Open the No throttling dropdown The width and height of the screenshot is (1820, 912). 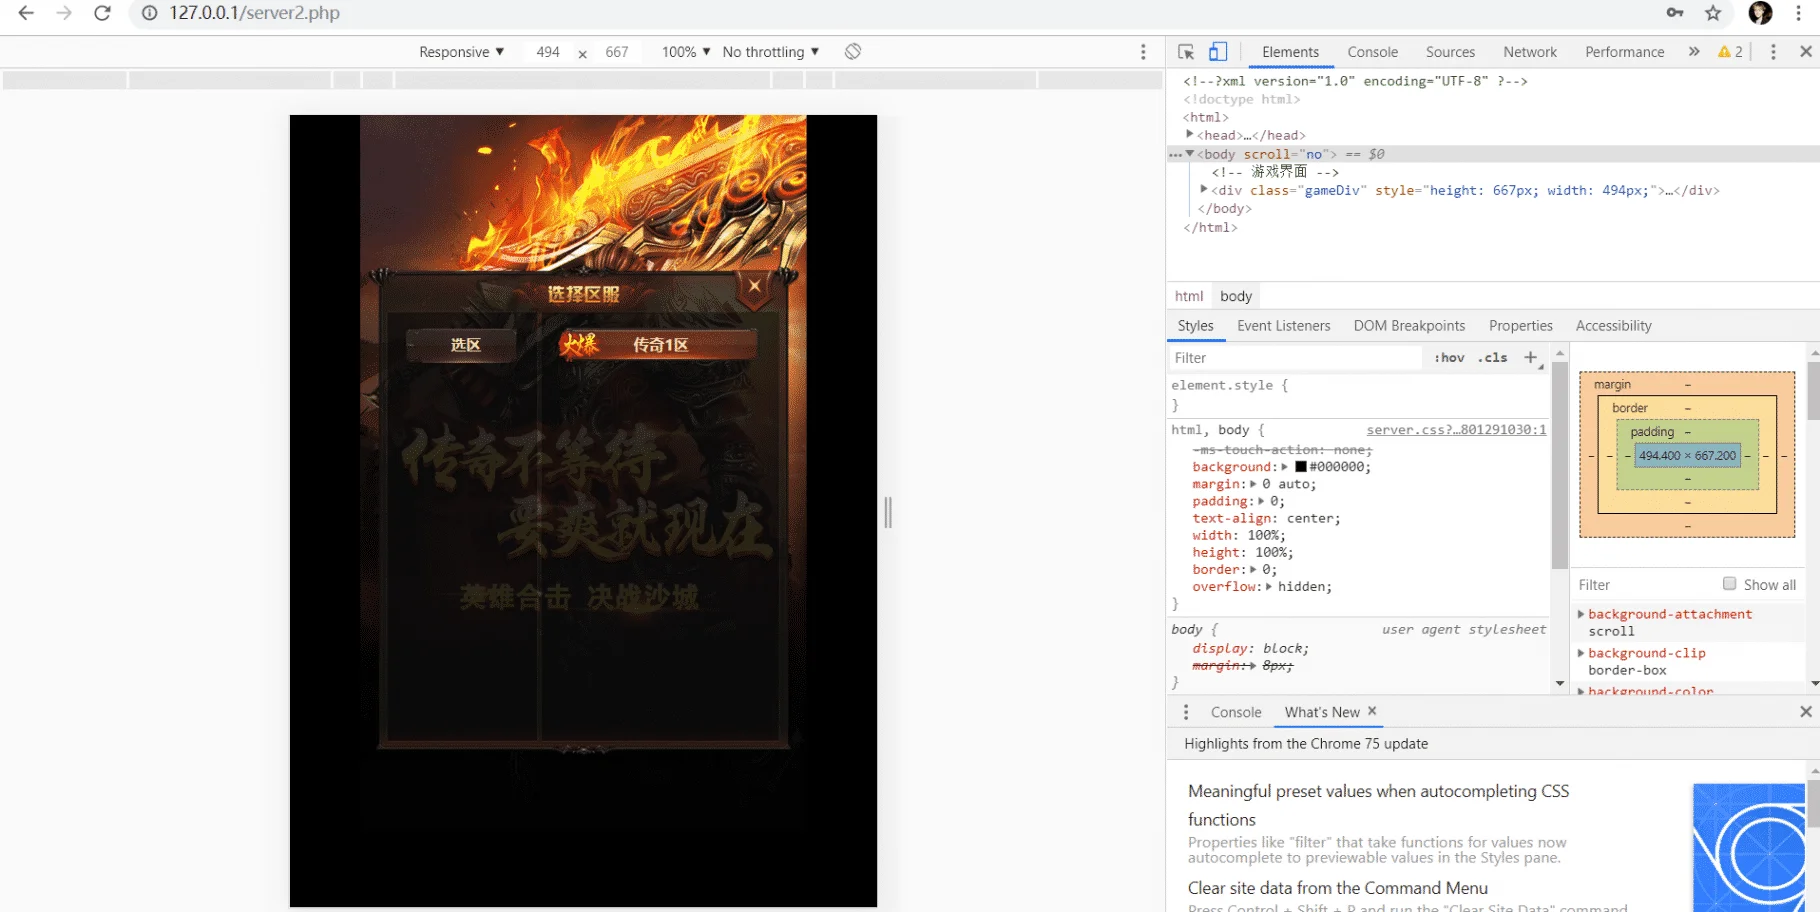(x=771, y=52)
